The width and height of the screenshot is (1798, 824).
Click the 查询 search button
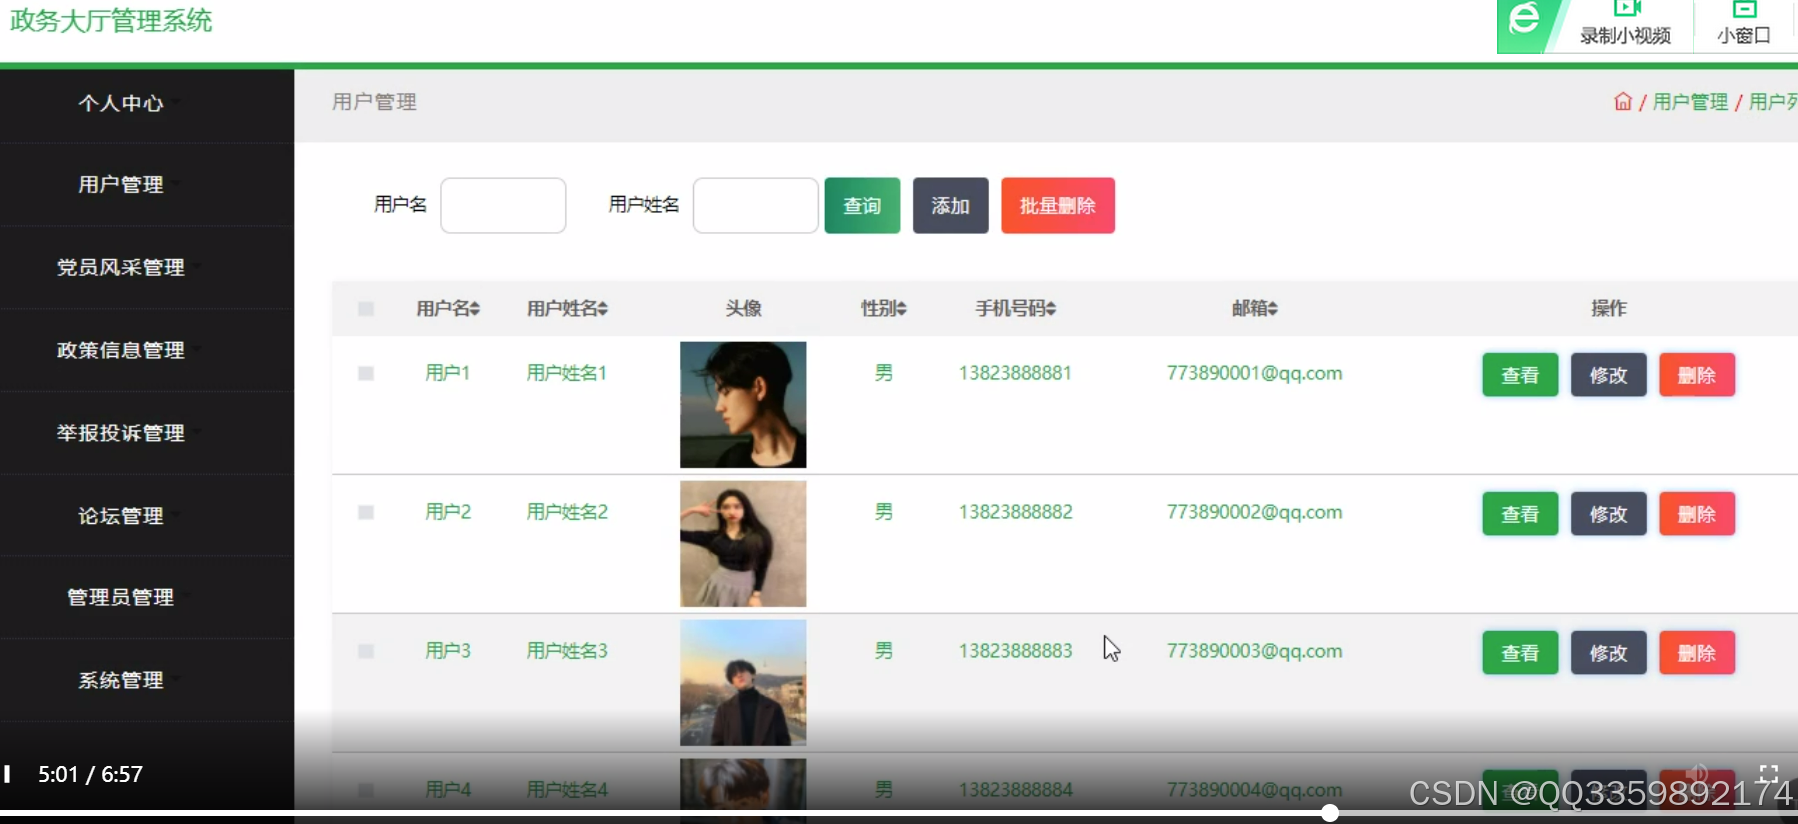[x=862, y=206]
